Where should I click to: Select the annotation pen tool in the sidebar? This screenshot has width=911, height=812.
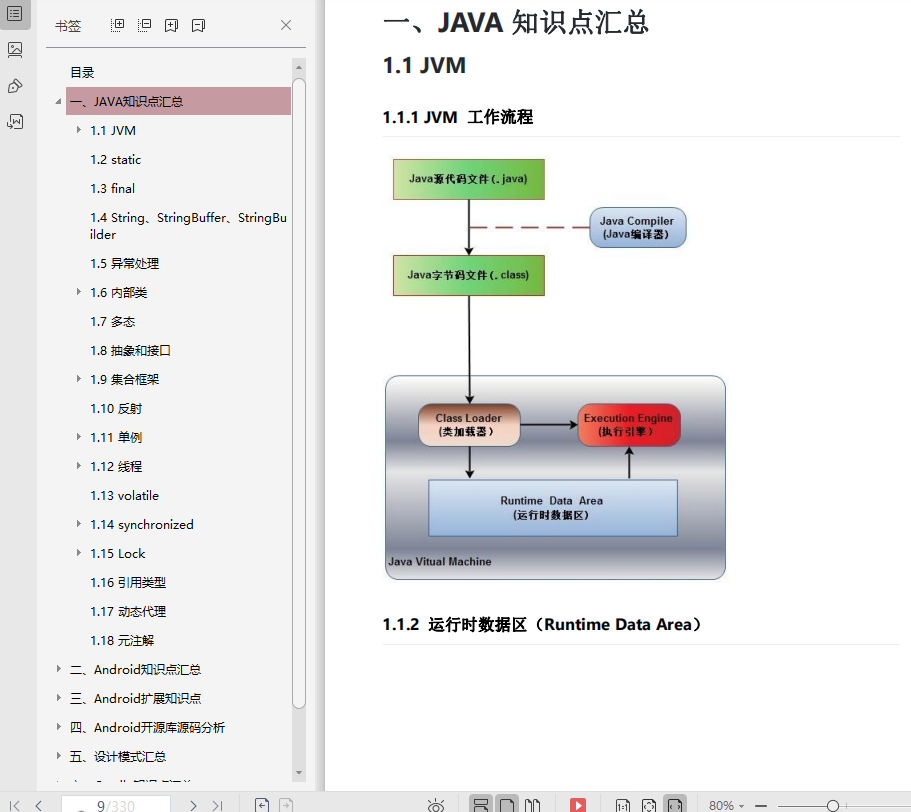click(x=15, y=86)
